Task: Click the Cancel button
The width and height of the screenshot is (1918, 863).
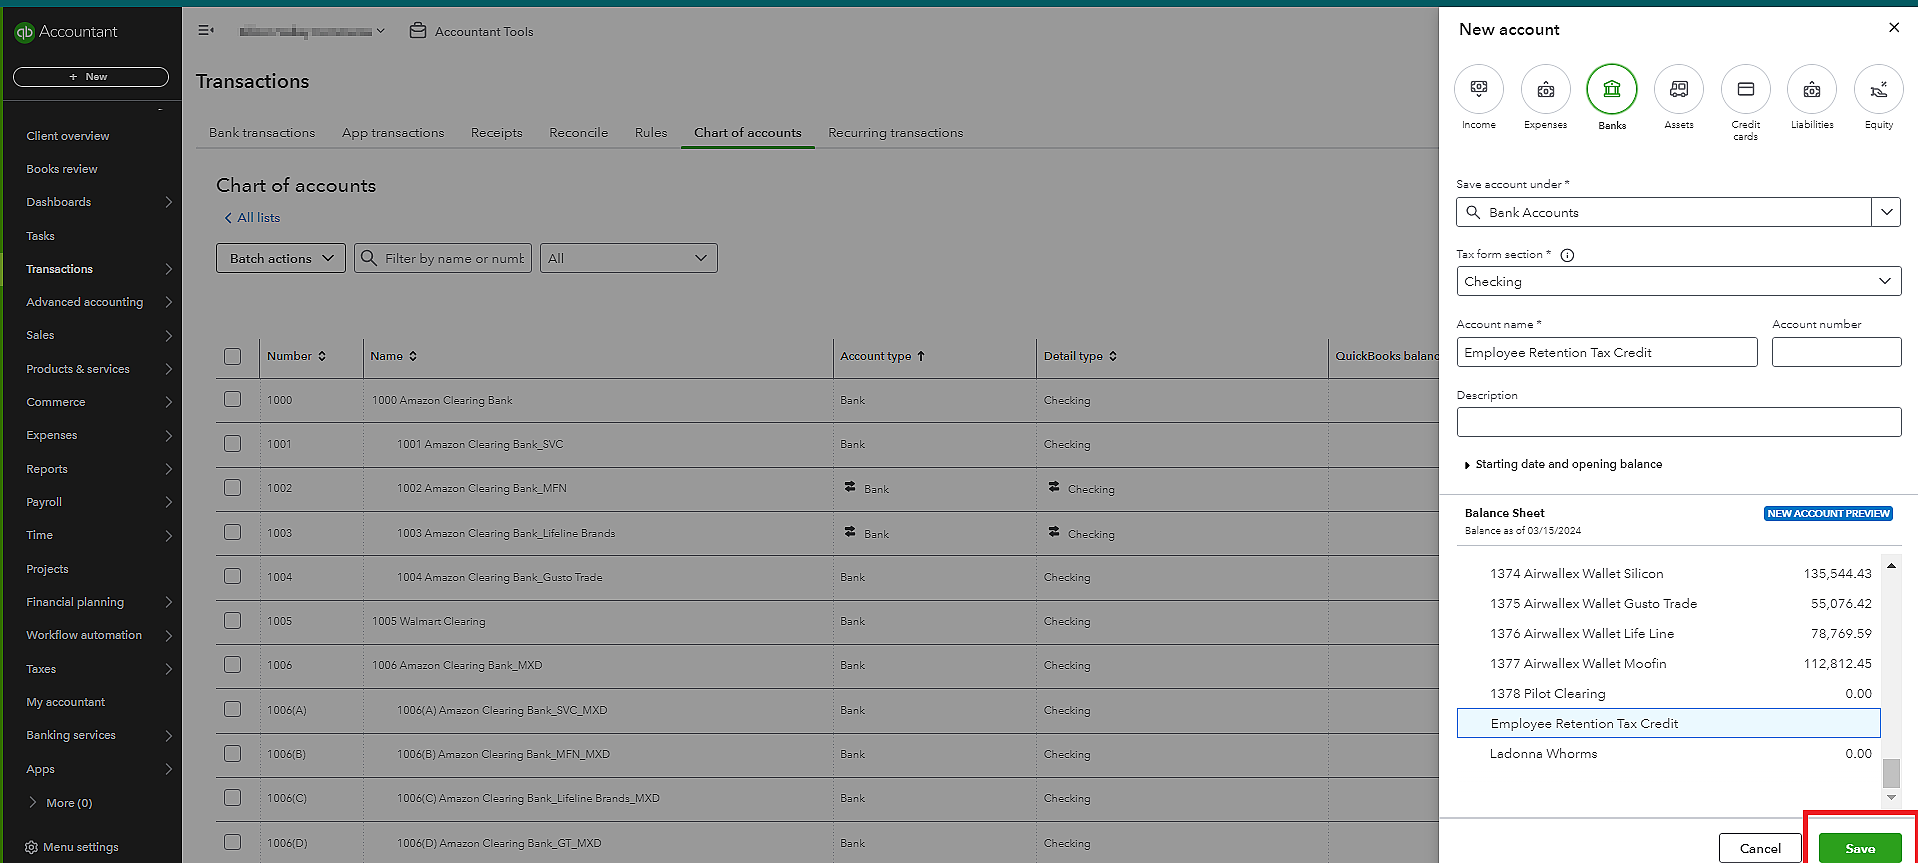Action: point(1760,848)
